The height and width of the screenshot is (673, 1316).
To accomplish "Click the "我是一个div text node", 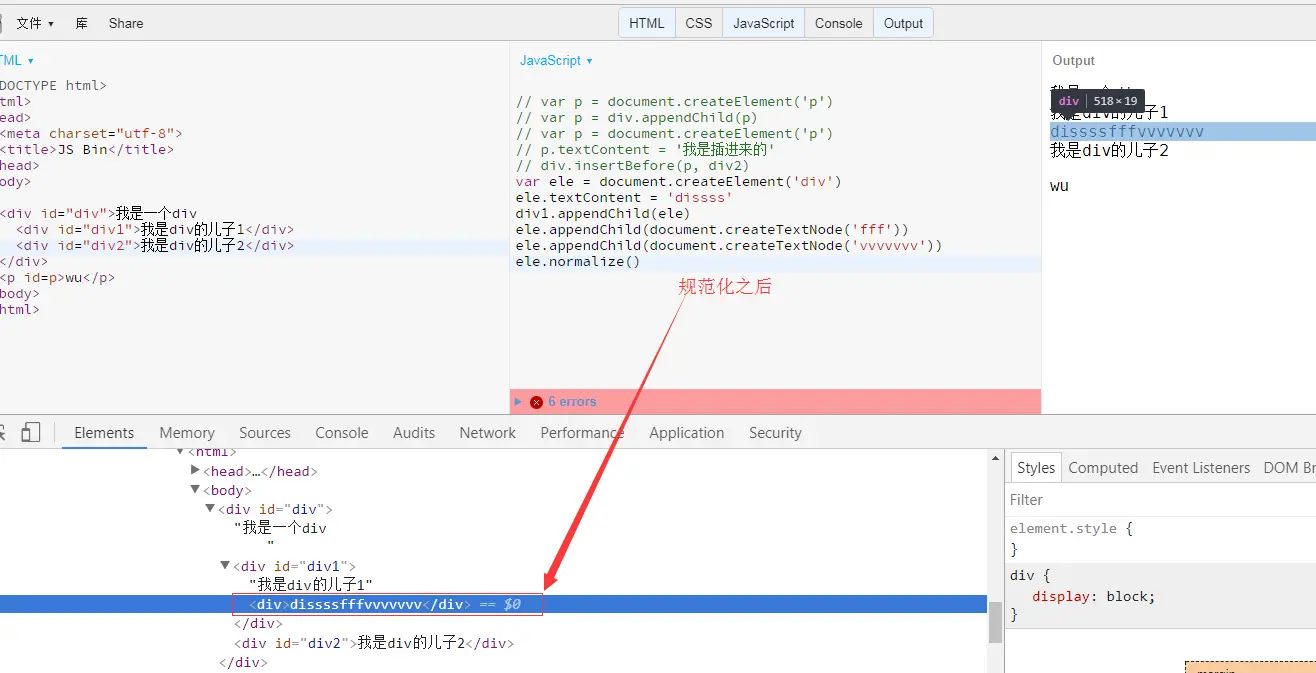I will (280, 528).
